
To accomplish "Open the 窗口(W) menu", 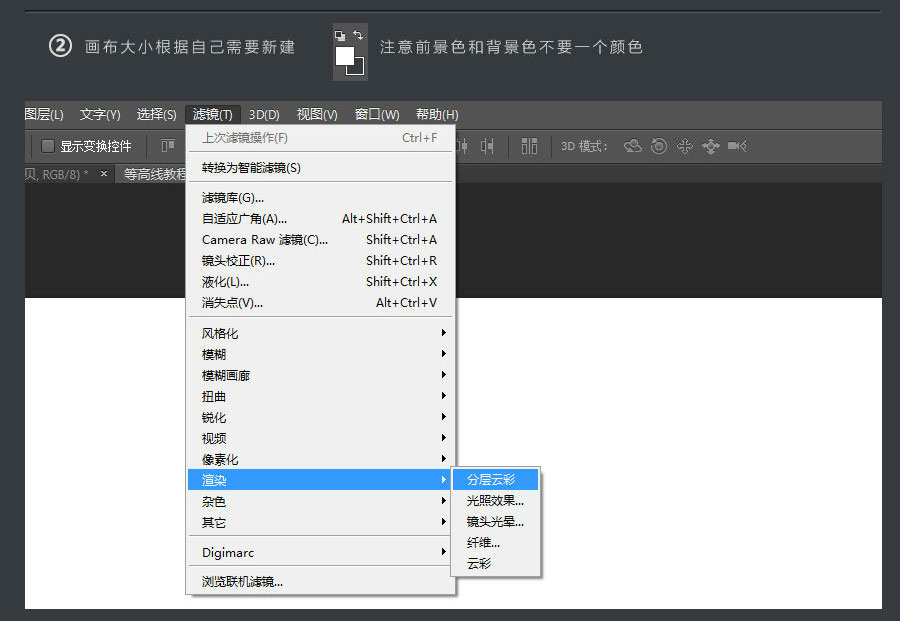I will point(377,114).
